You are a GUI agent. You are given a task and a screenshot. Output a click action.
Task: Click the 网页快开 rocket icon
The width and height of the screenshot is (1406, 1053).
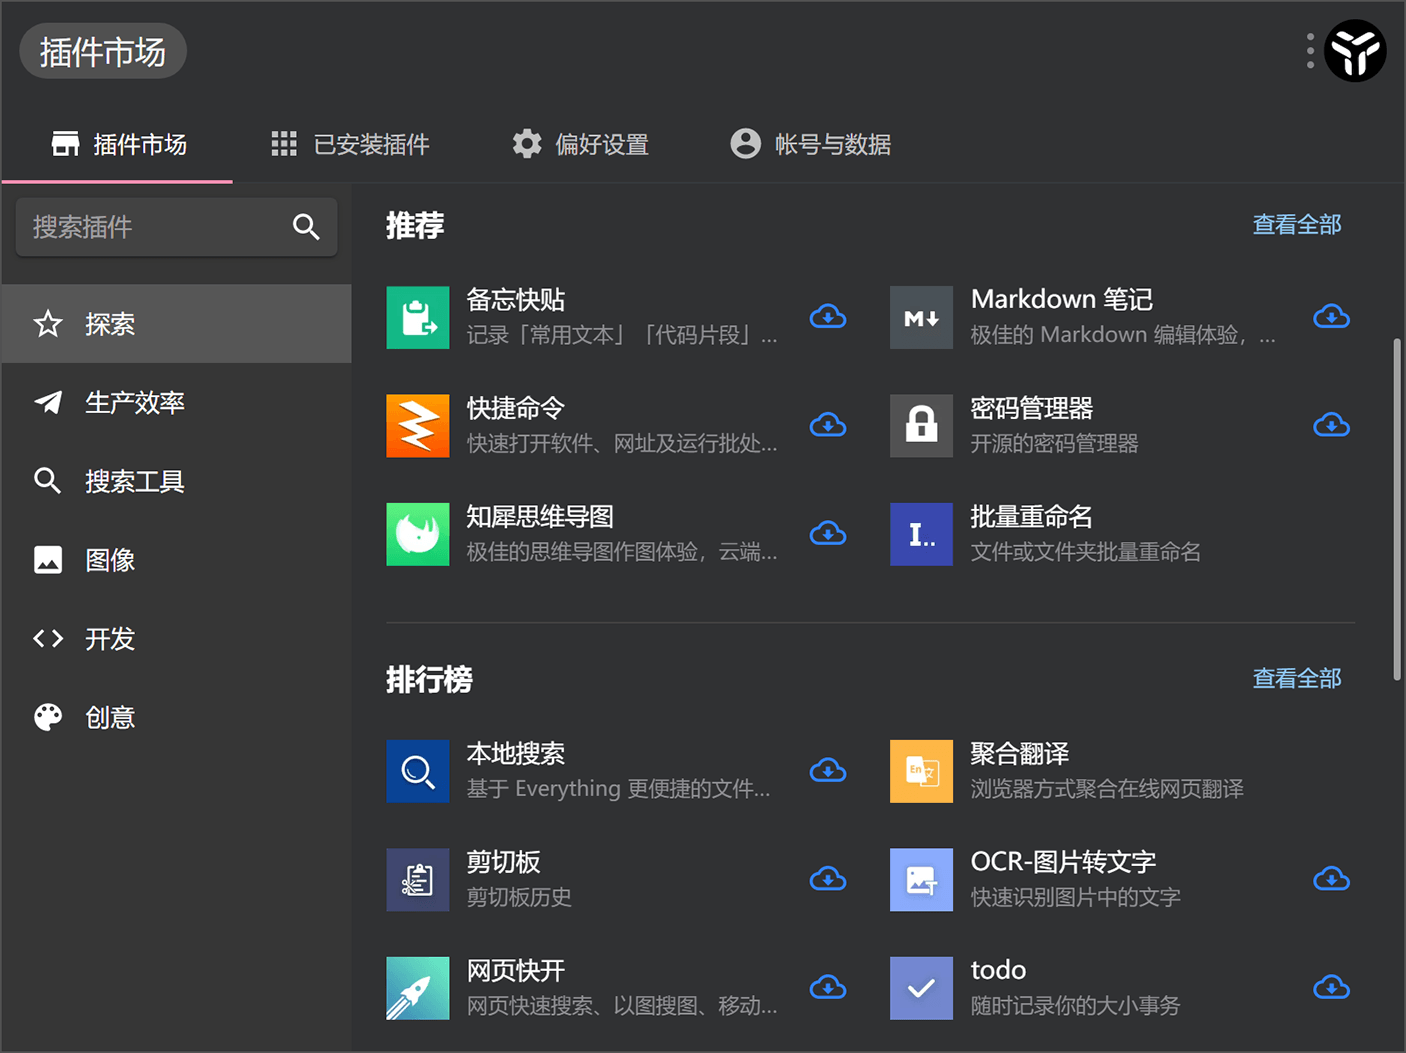418,988
